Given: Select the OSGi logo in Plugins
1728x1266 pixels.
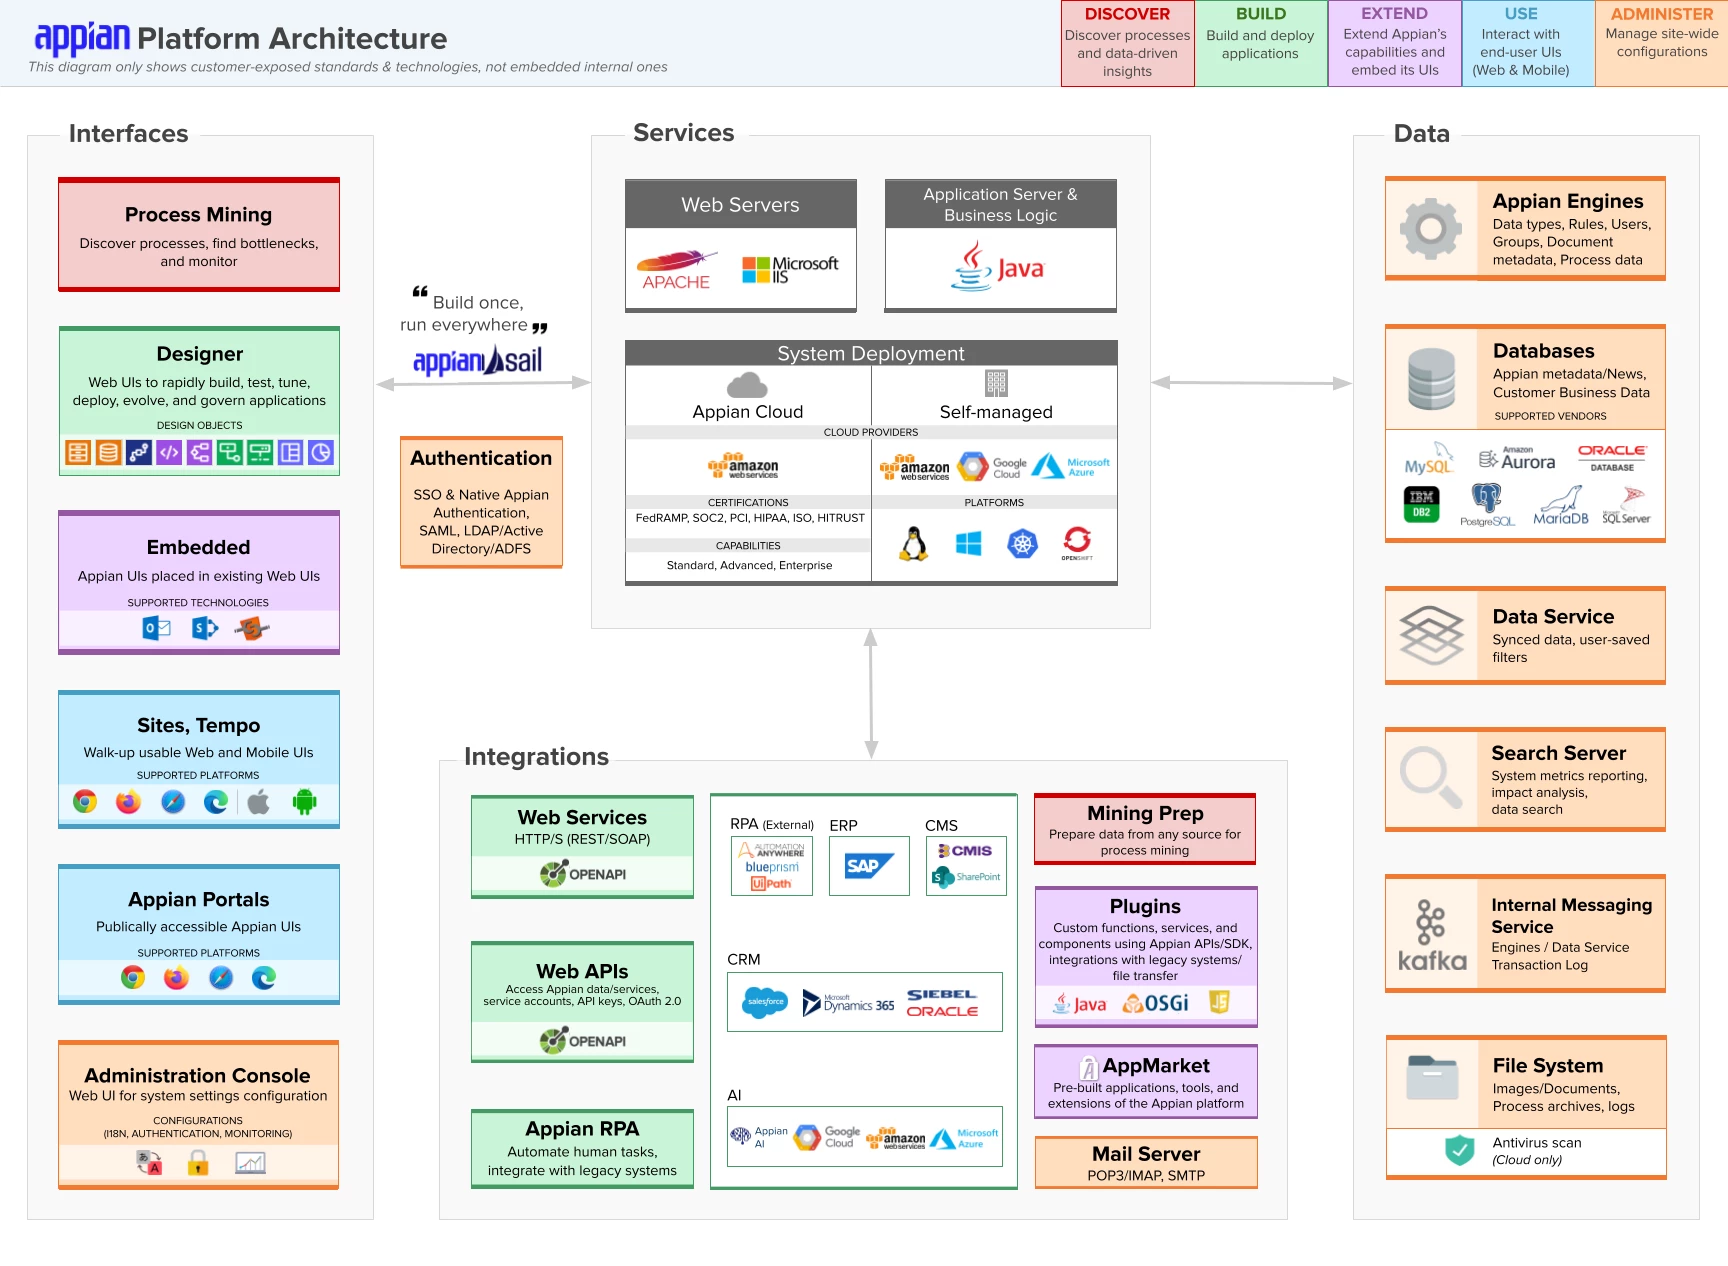Looking at the screenshot, I should tap(1155, 1003).
